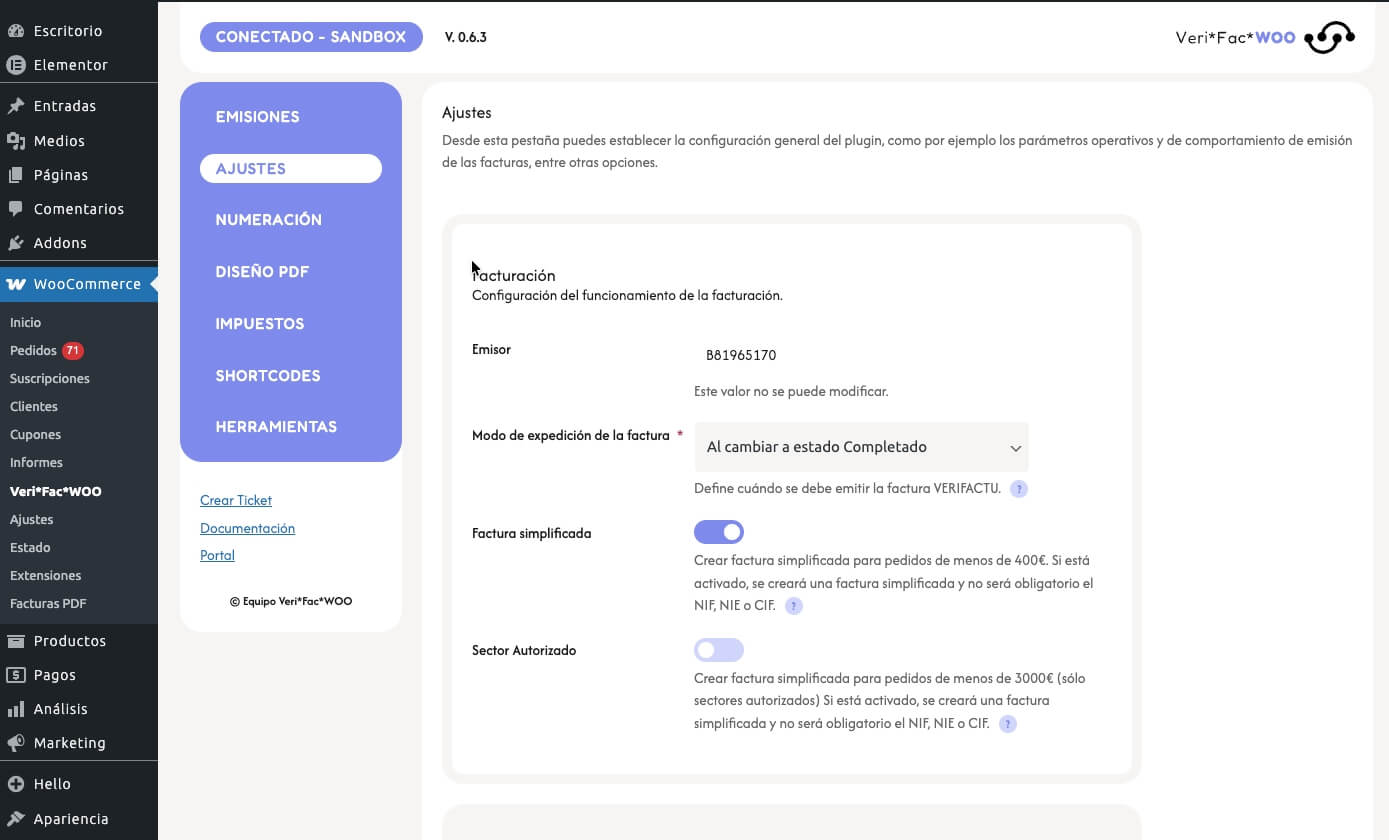Open the Estado submenu item
The width and height of the screenshot is (1389, 840).
click(30, 548)
